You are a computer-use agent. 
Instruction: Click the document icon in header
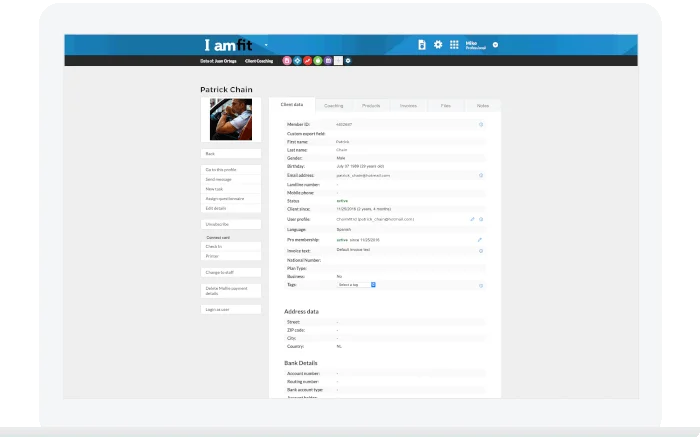tap(422, 45)
